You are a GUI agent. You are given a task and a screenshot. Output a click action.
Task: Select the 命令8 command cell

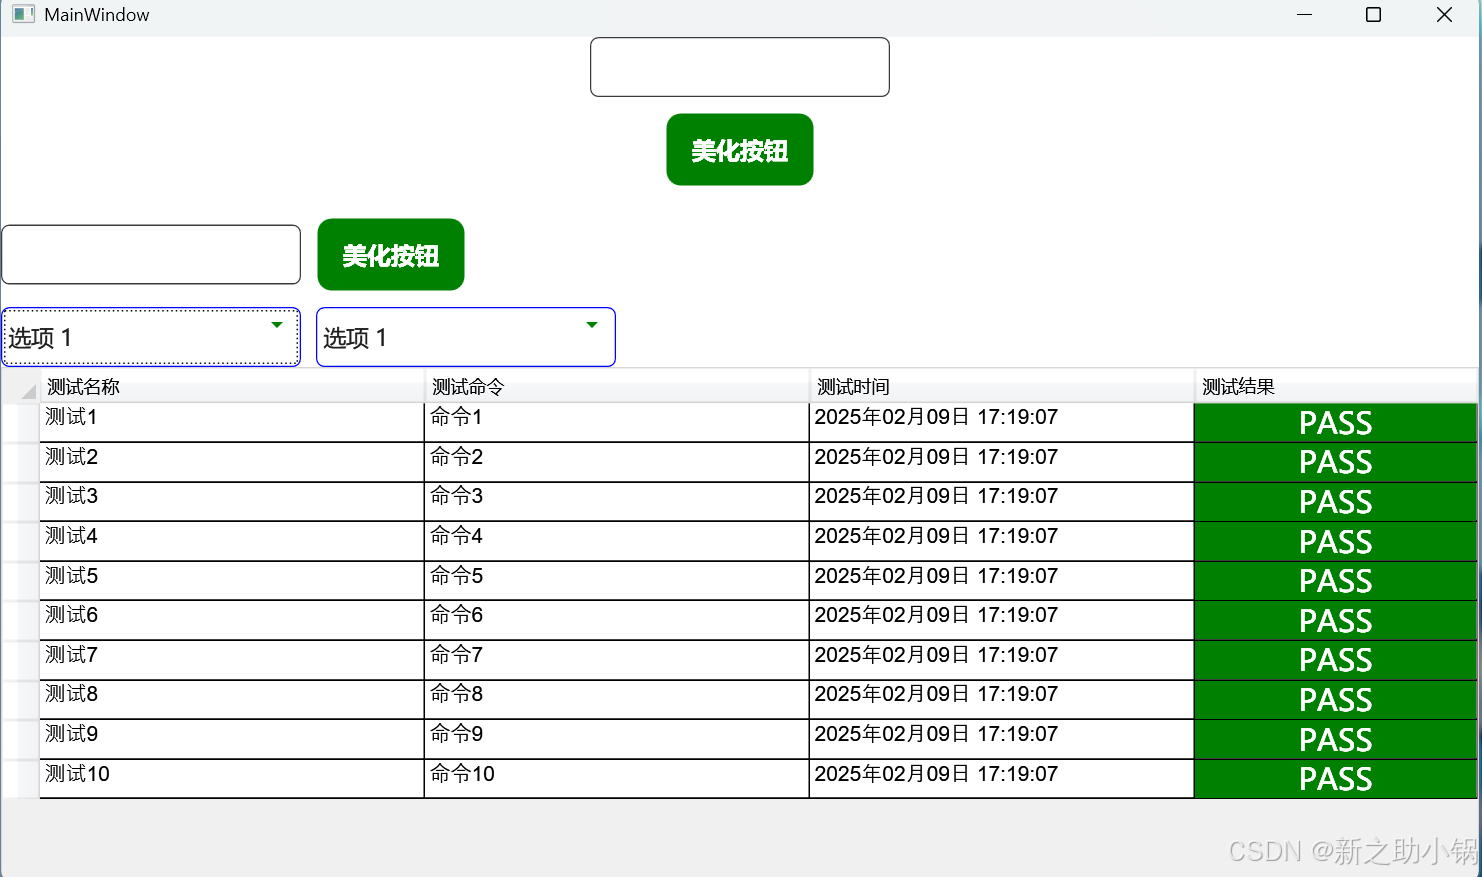[617, 699]
